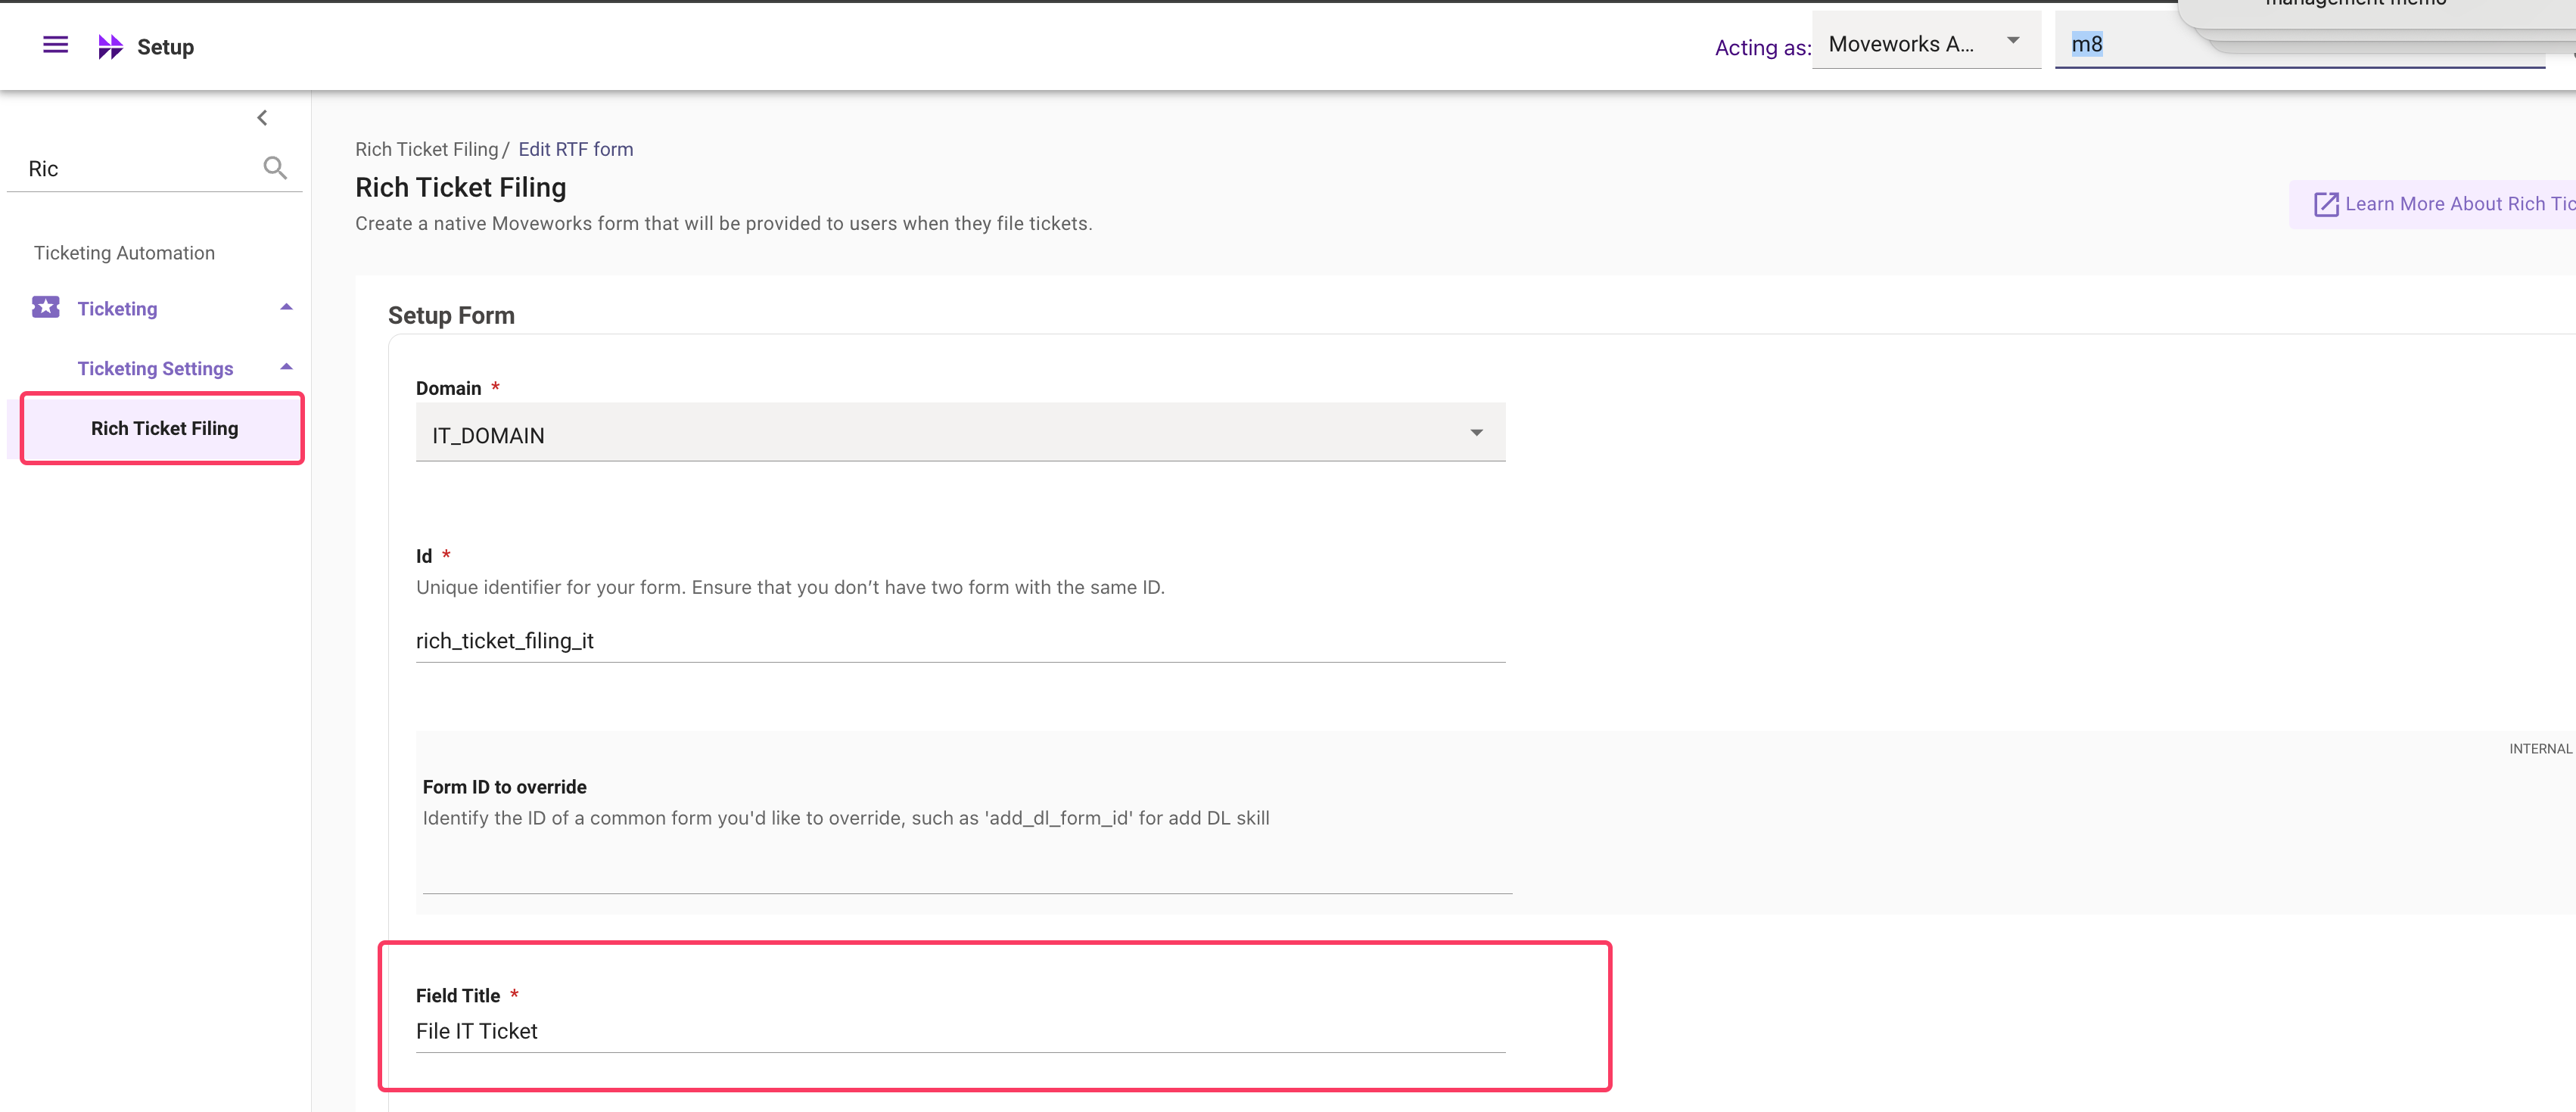Click the external link icon beside Learn More
2576x1112 pixels.
coord(2326,204)
